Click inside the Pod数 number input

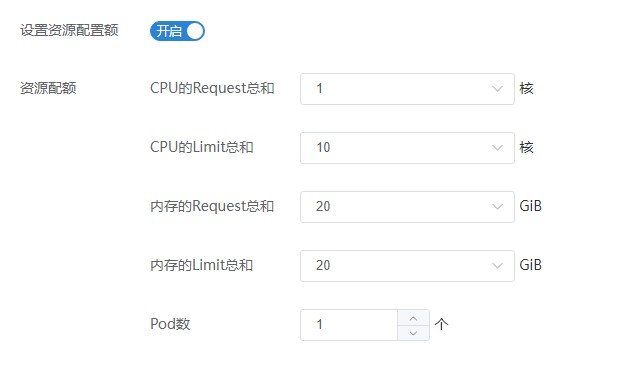[x=349, y=325]
